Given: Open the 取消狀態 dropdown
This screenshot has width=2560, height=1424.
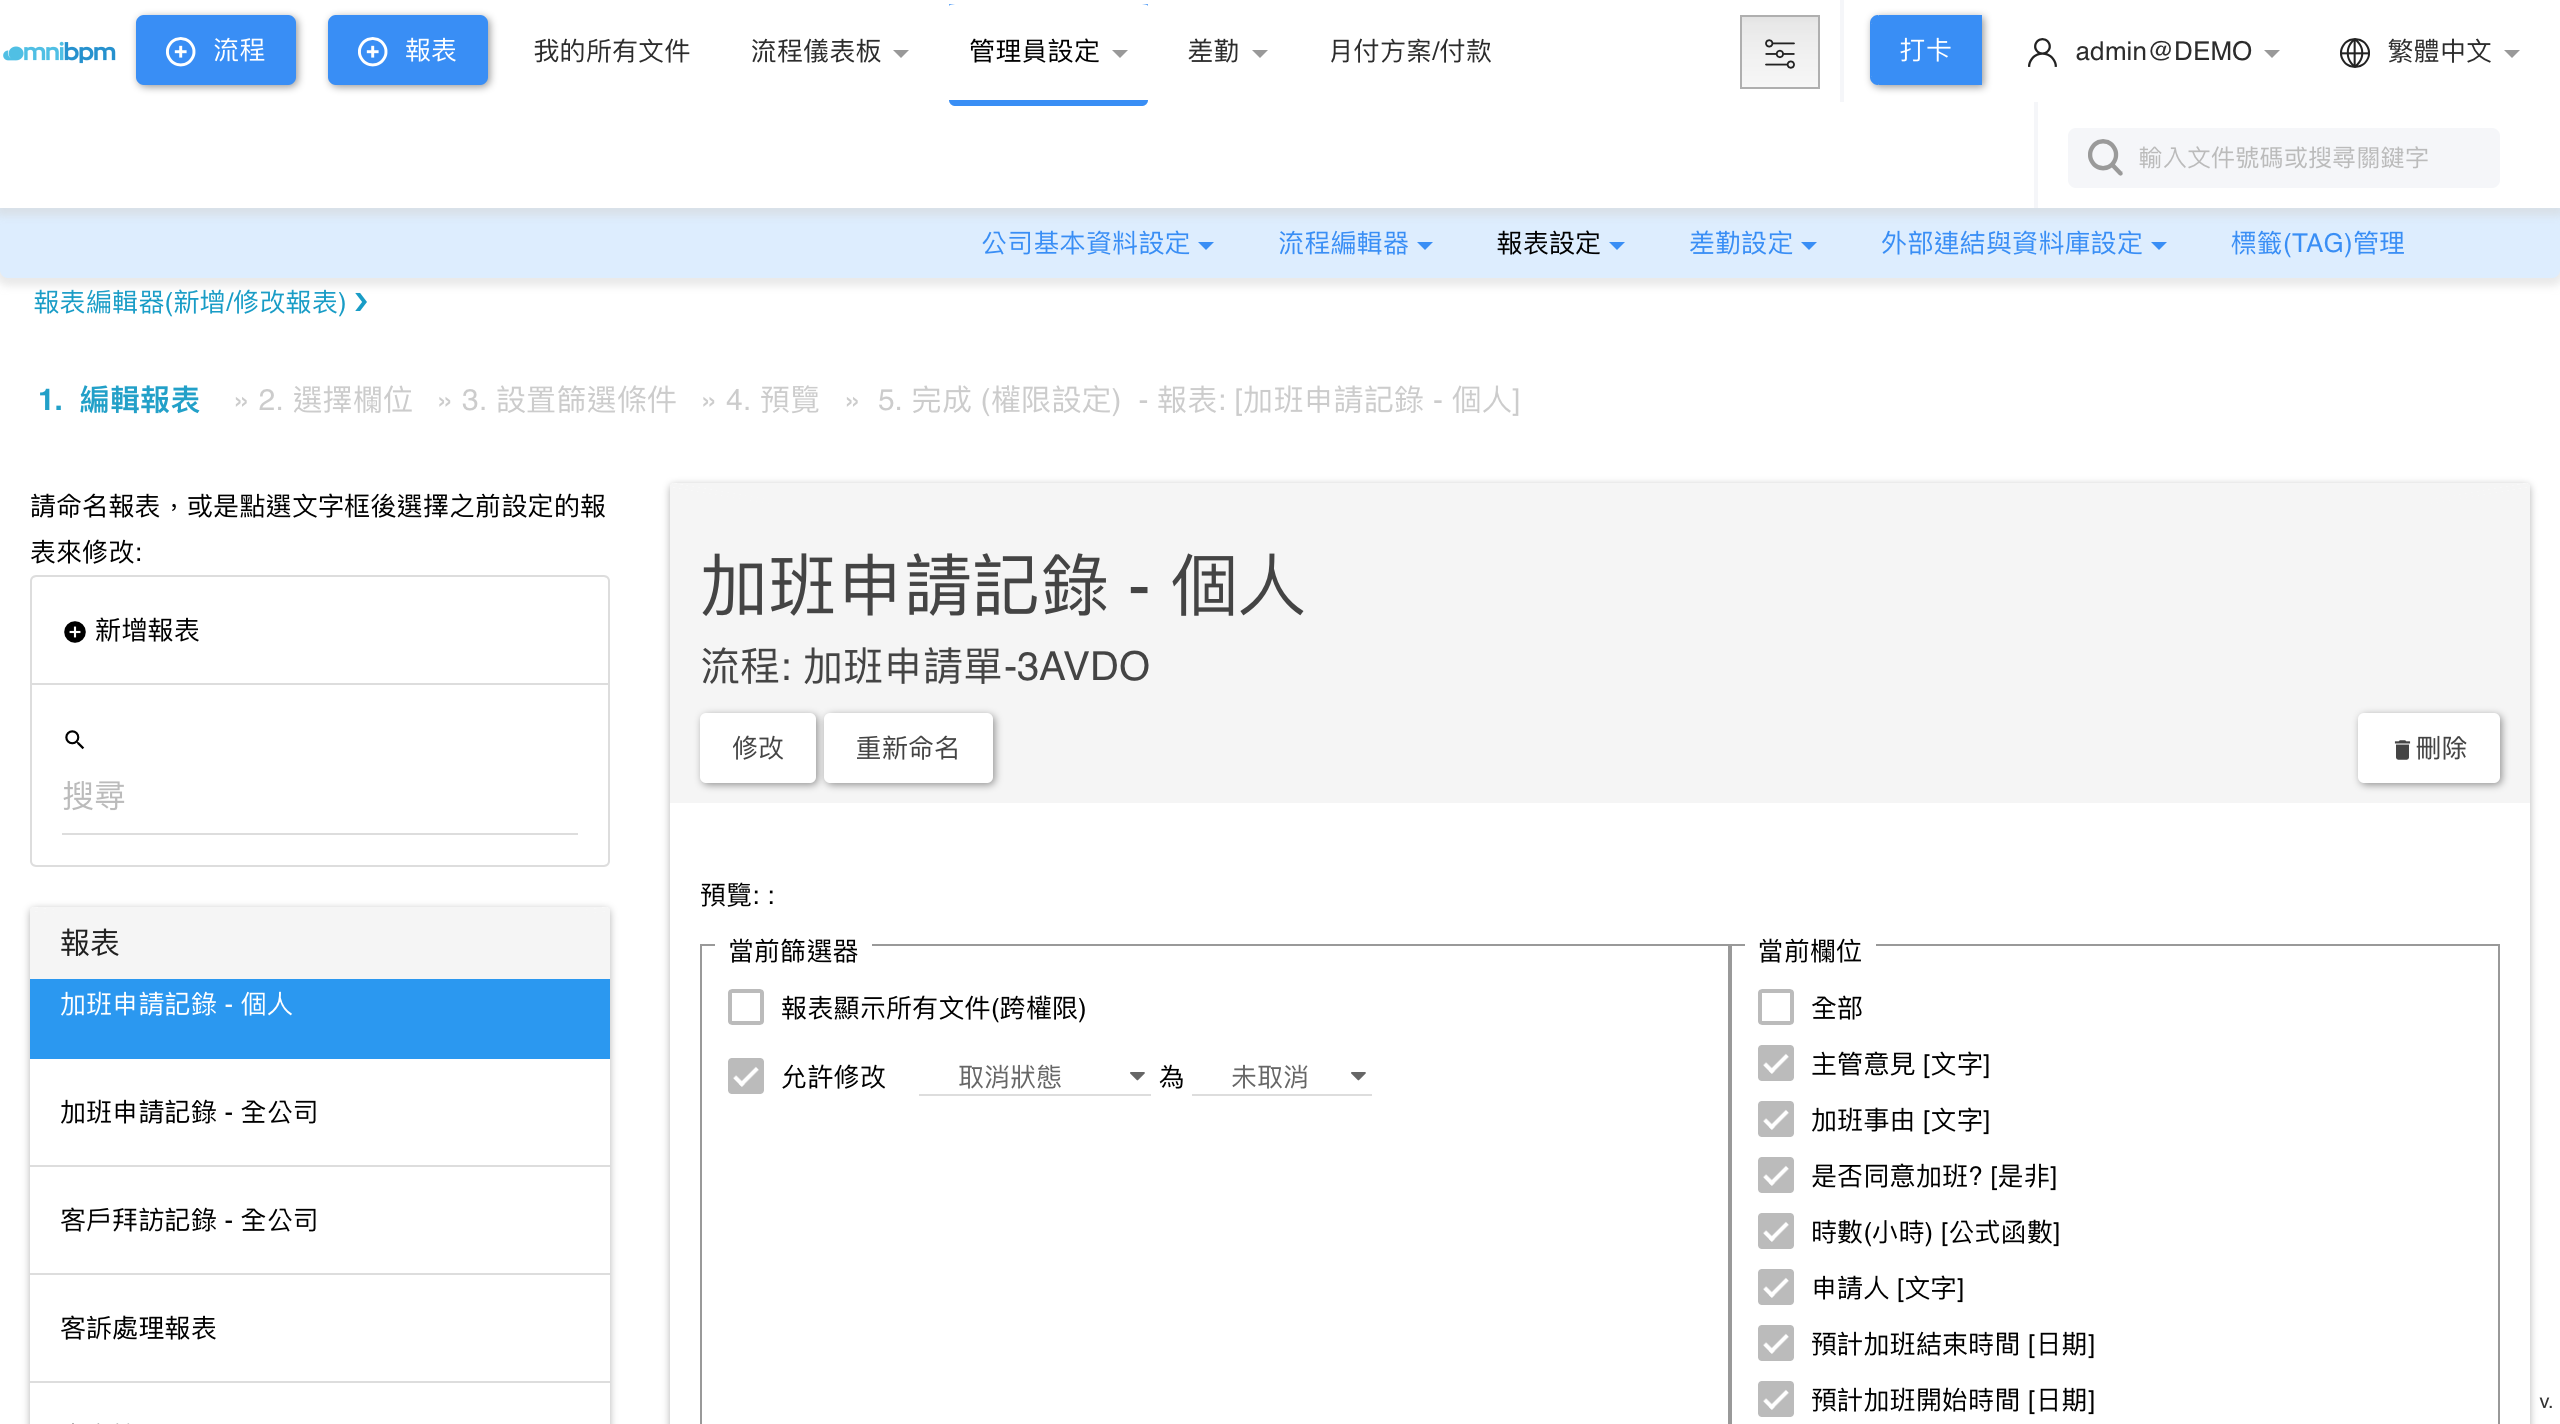Looking at the screenshot, I should point(1034,1077).
